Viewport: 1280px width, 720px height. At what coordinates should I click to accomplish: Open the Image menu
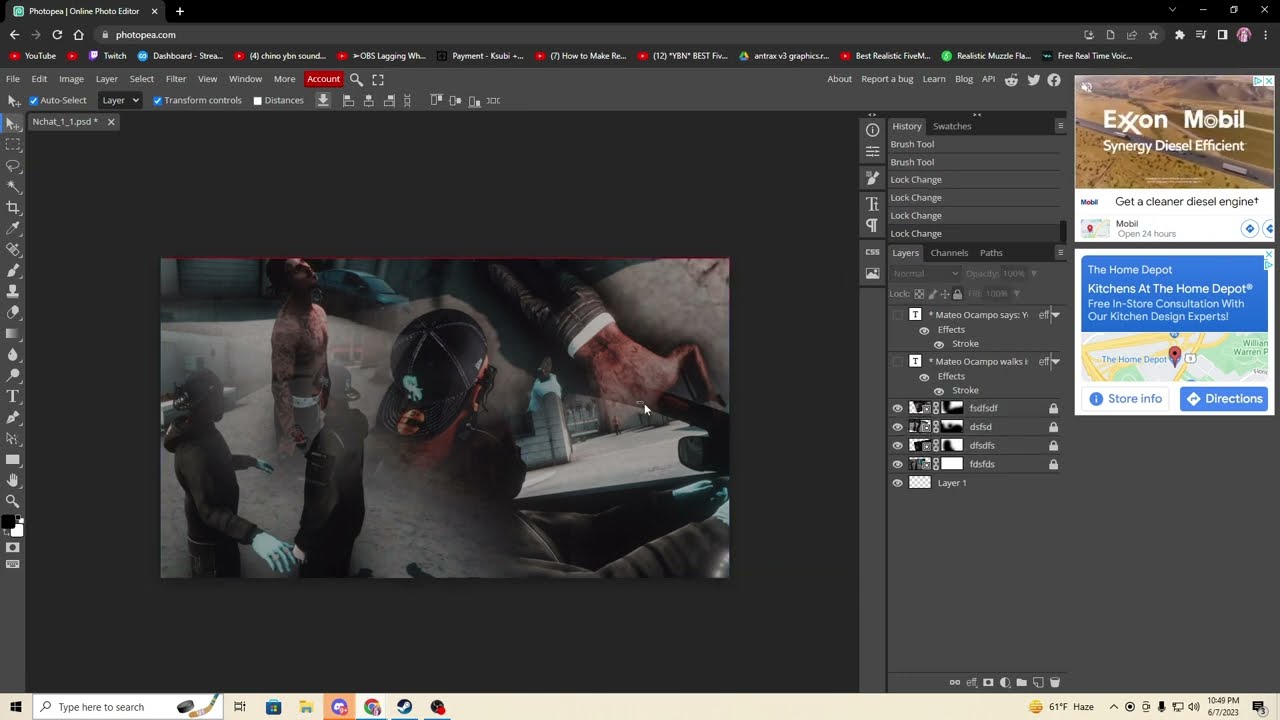71,79
